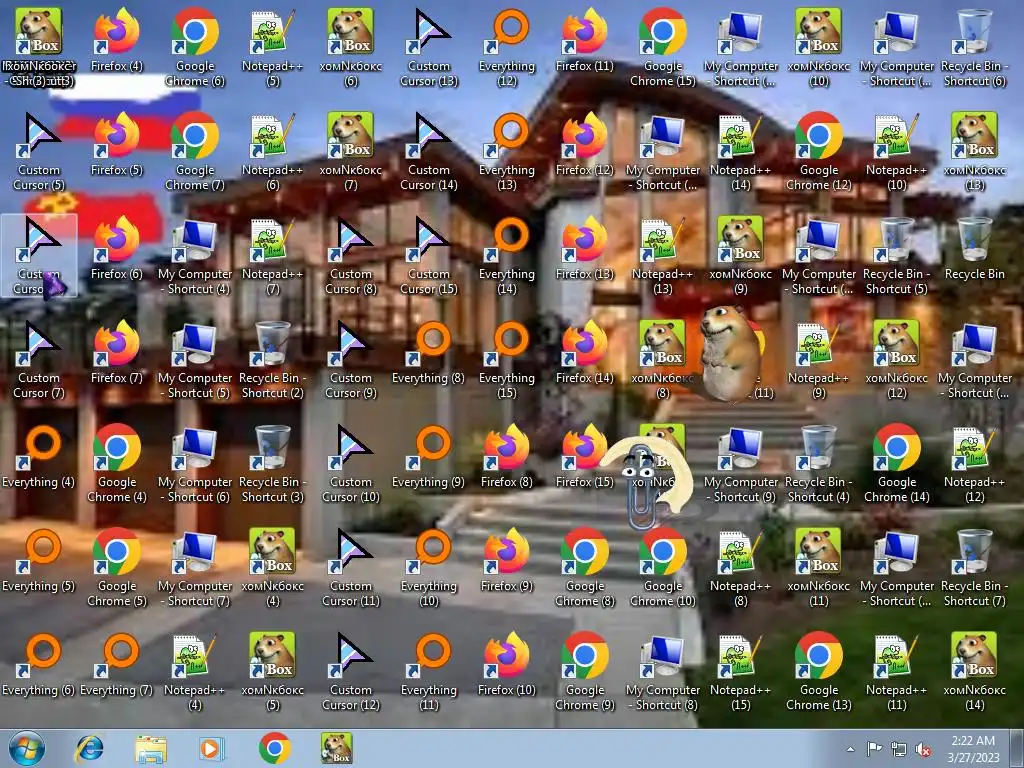Select the Custom Cursor (7) icon
Viewport: 1024px width, 768px height.
pyautogui.click(x=39, y=359)
